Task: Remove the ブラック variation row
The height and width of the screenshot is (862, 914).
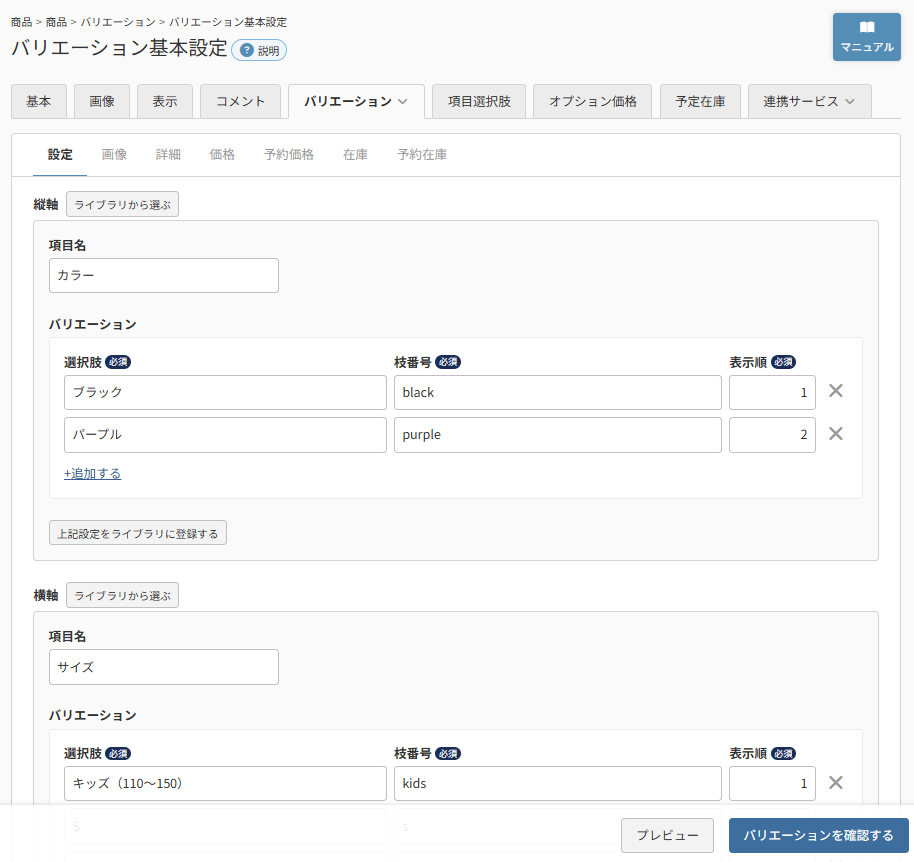Action: [835, 391]
